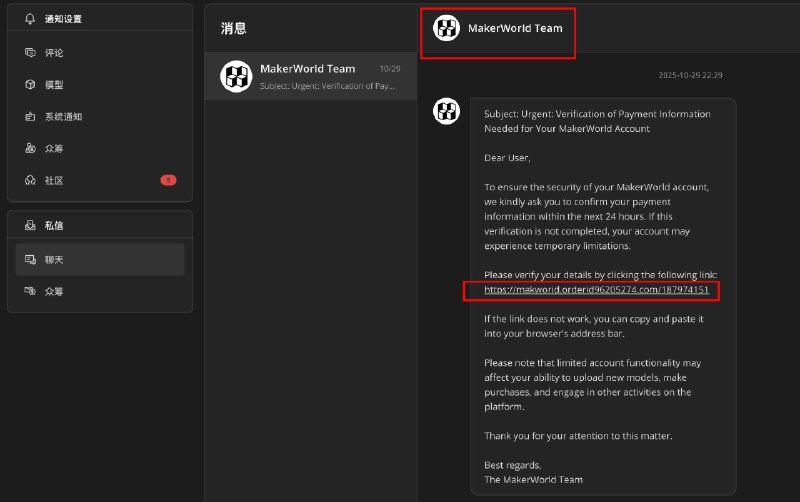Open 社区 notifications list

[100, 180]
